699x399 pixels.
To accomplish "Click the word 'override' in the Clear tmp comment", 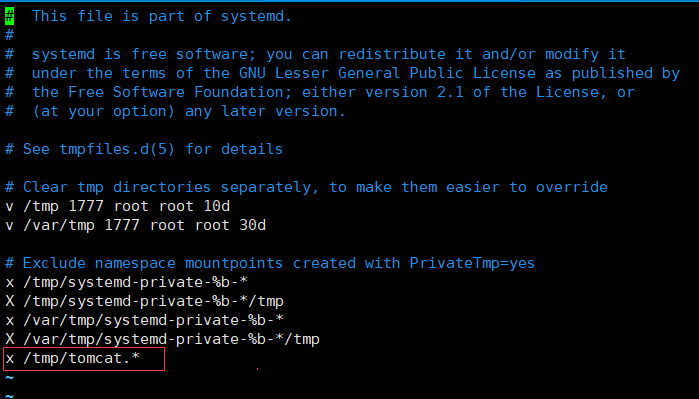I will pos(572,187).
